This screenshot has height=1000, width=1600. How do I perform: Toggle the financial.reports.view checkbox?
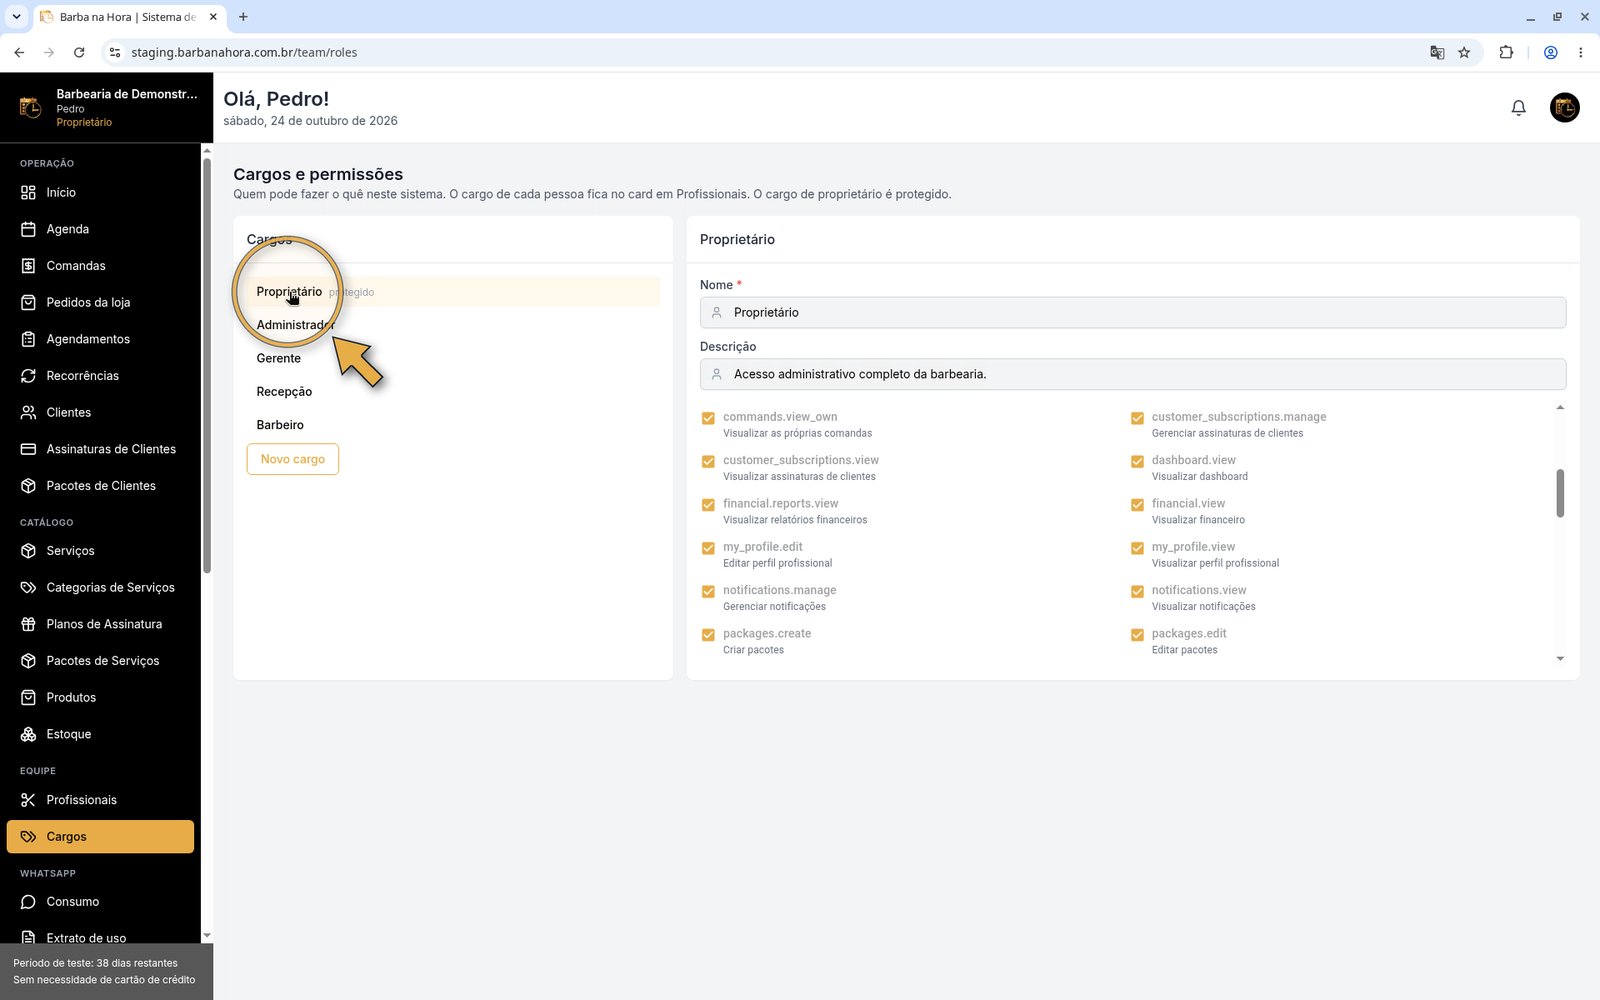708,504
